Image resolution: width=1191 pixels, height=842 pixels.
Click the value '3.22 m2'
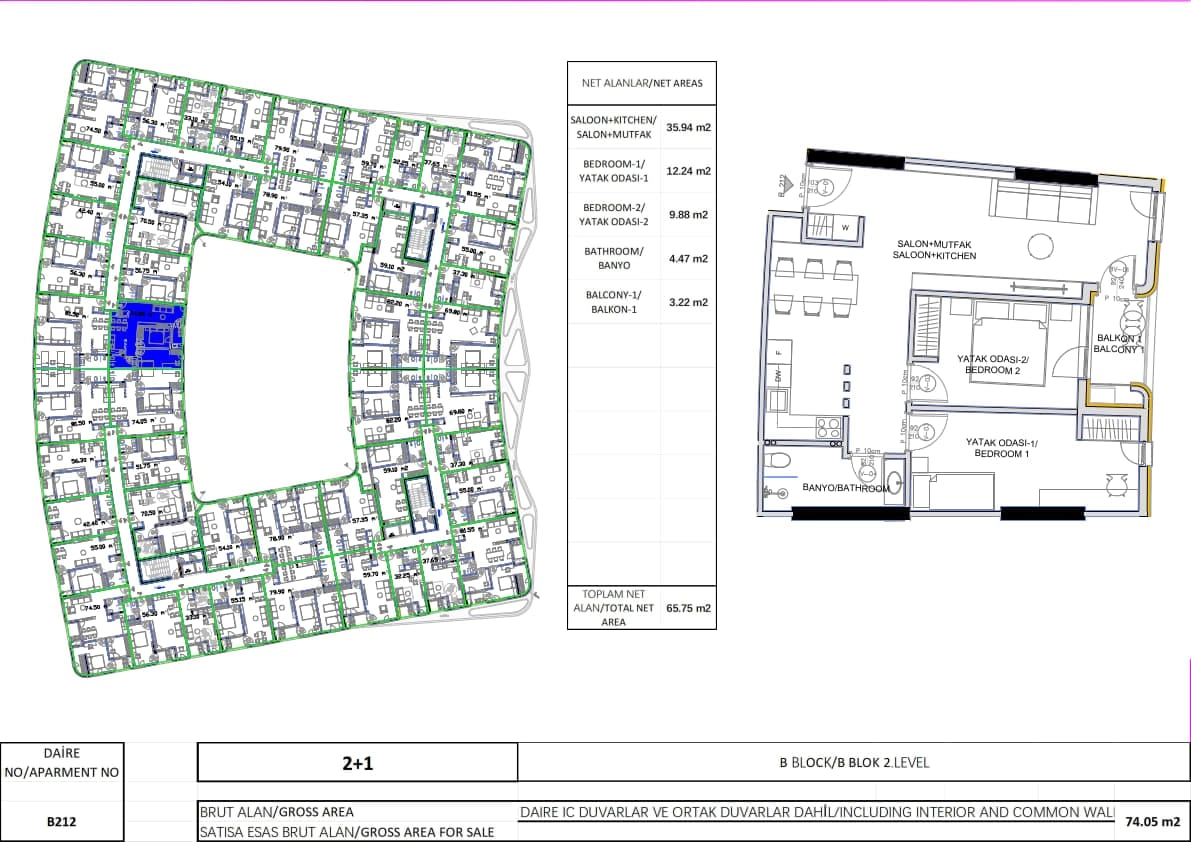pos(688,302)
